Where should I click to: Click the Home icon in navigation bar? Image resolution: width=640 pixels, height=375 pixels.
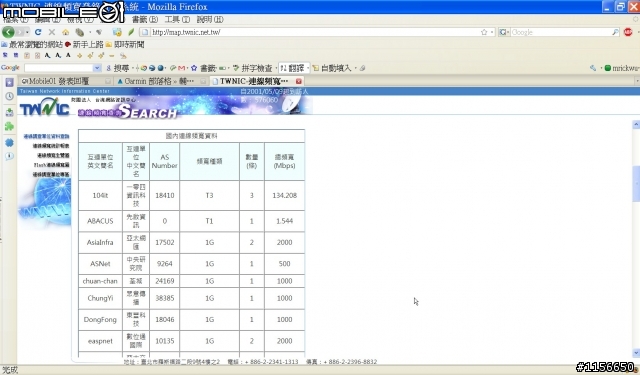coord(65,32)
